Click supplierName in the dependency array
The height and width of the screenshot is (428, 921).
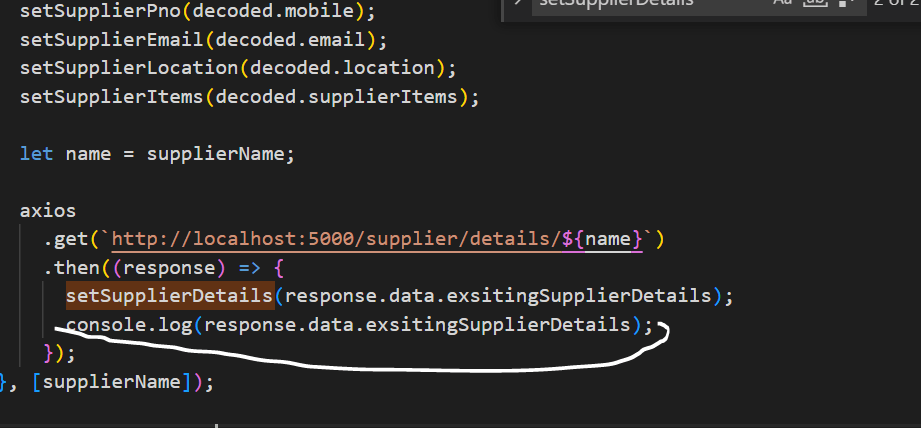click(x=112, y=382)
